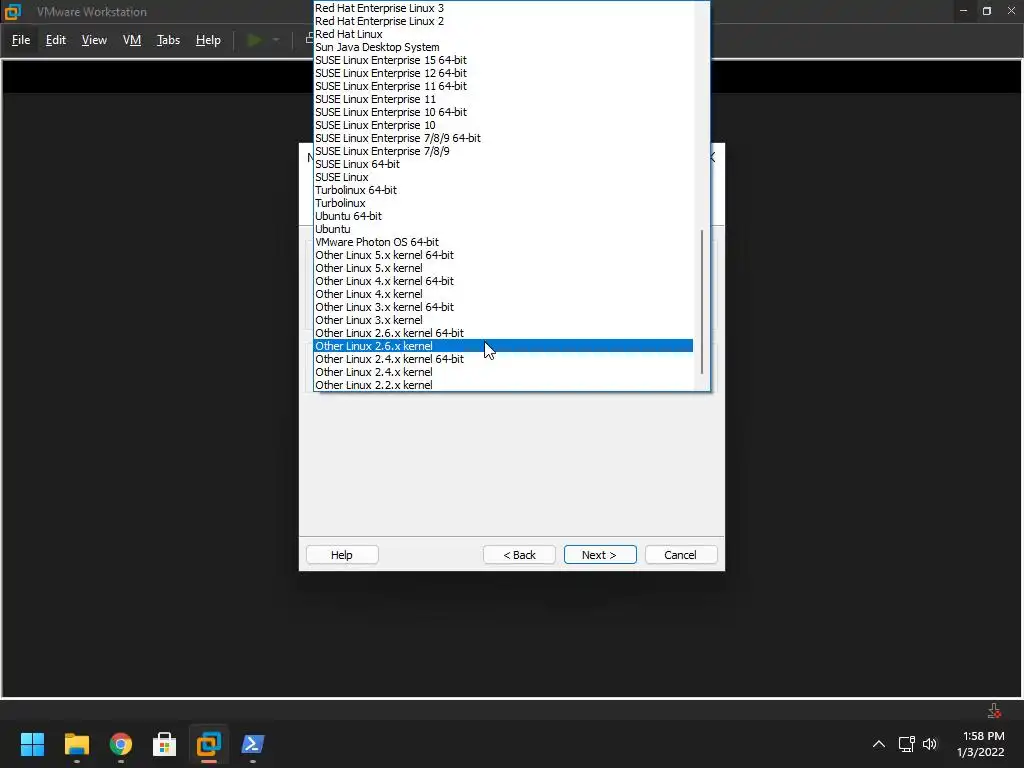
Task: Minimize the VMware Workstation window
Action: tap(963, 11)
